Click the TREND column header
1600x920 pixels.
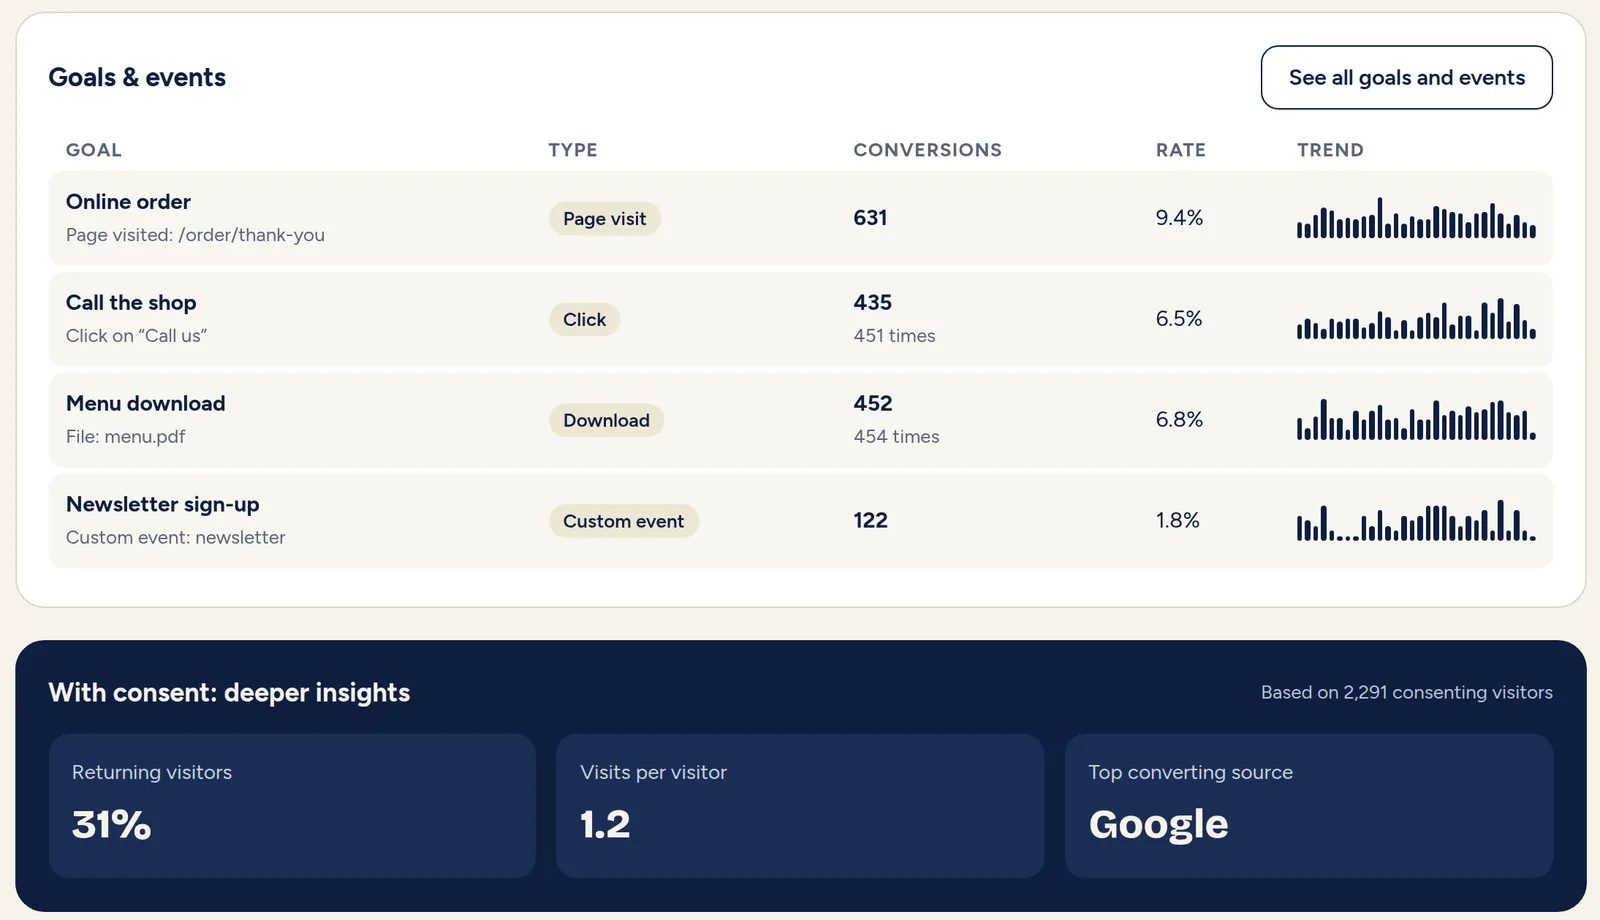click(x=1330, y=150)
